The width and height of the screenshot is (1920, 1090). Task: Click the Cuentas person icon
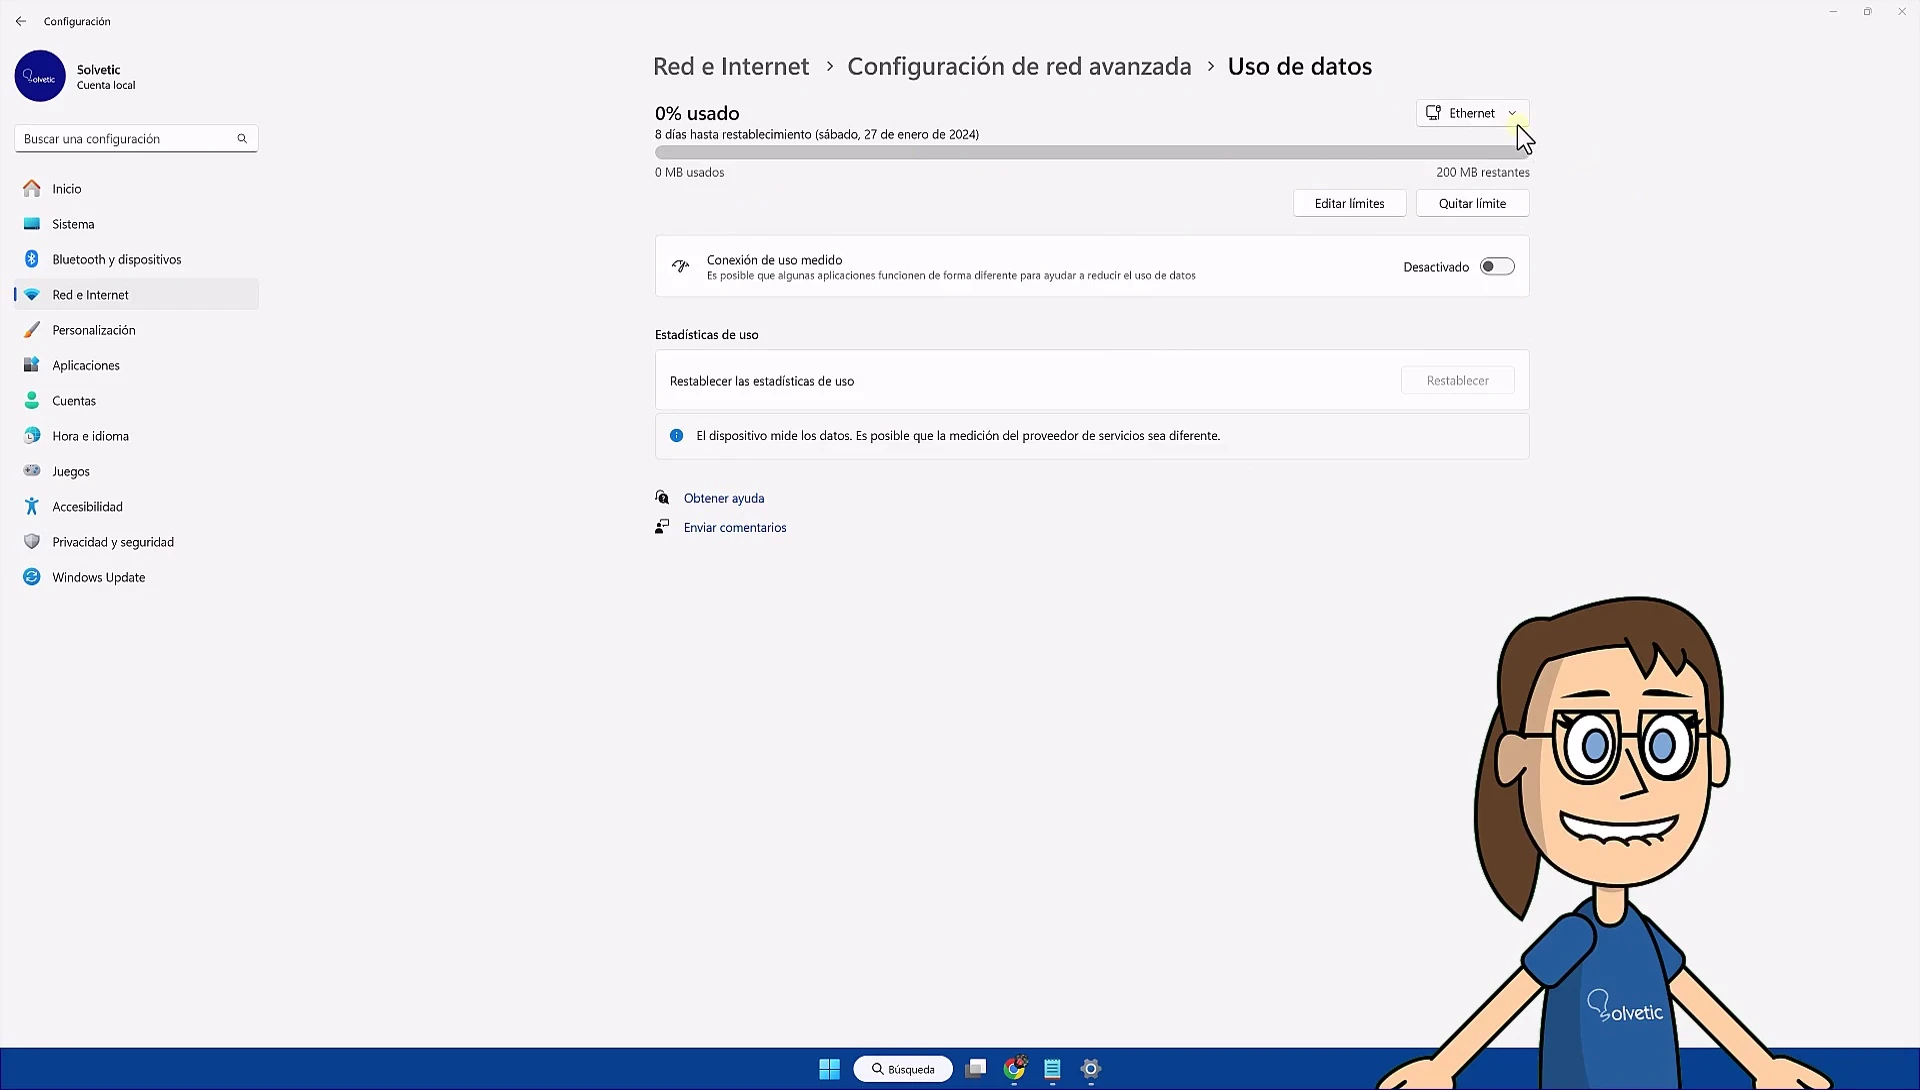pos(32,401)
